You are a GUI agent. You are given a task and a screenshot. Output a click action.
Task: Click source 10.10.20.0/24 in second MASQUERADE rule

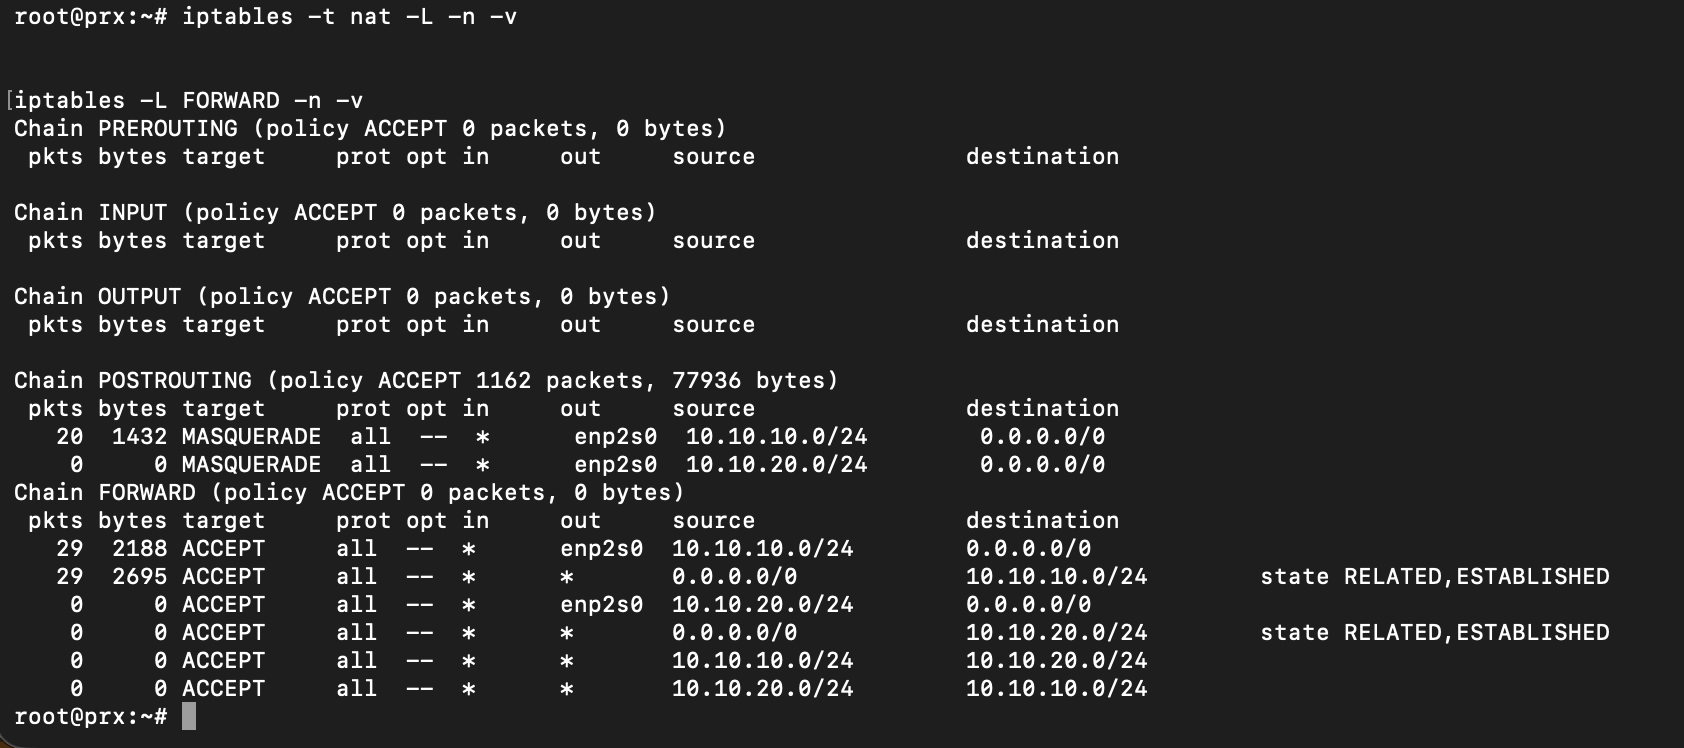click(776, 465)
